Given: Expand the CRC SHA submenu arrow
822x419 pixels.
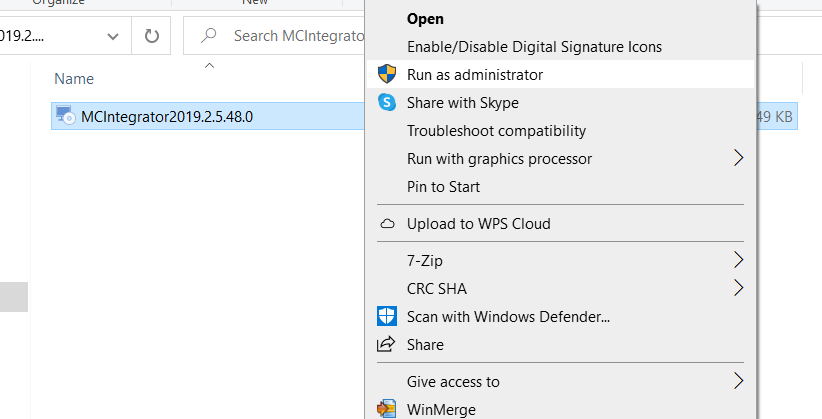Looking at the screenshot, I should (738, 288).
